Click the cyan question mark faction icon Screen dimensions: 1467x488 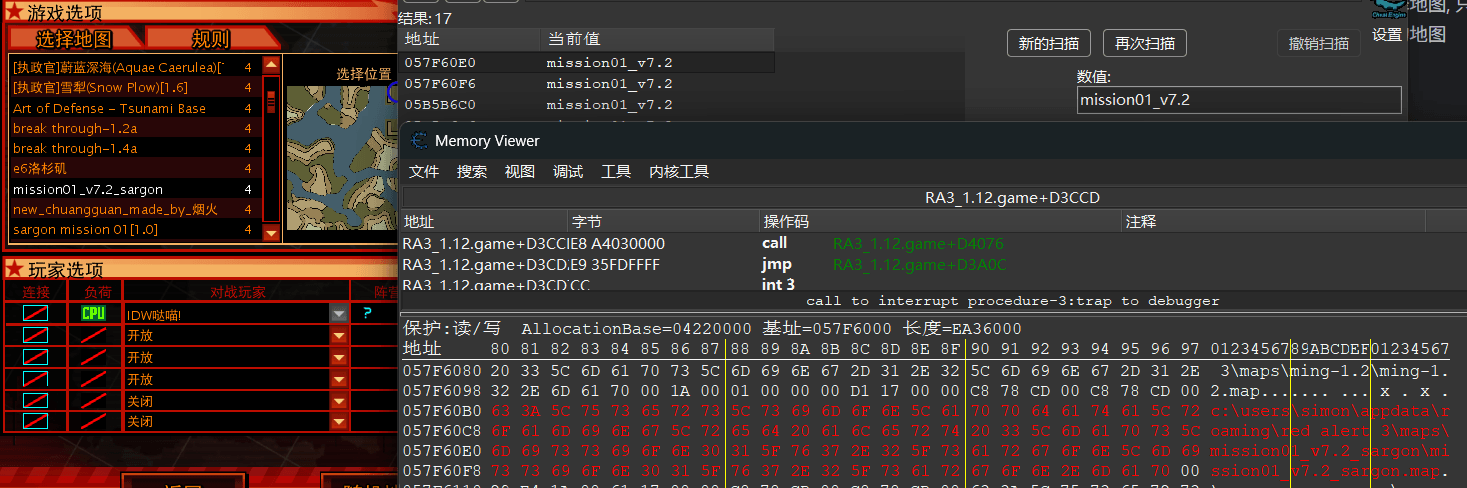coord(367,313)
